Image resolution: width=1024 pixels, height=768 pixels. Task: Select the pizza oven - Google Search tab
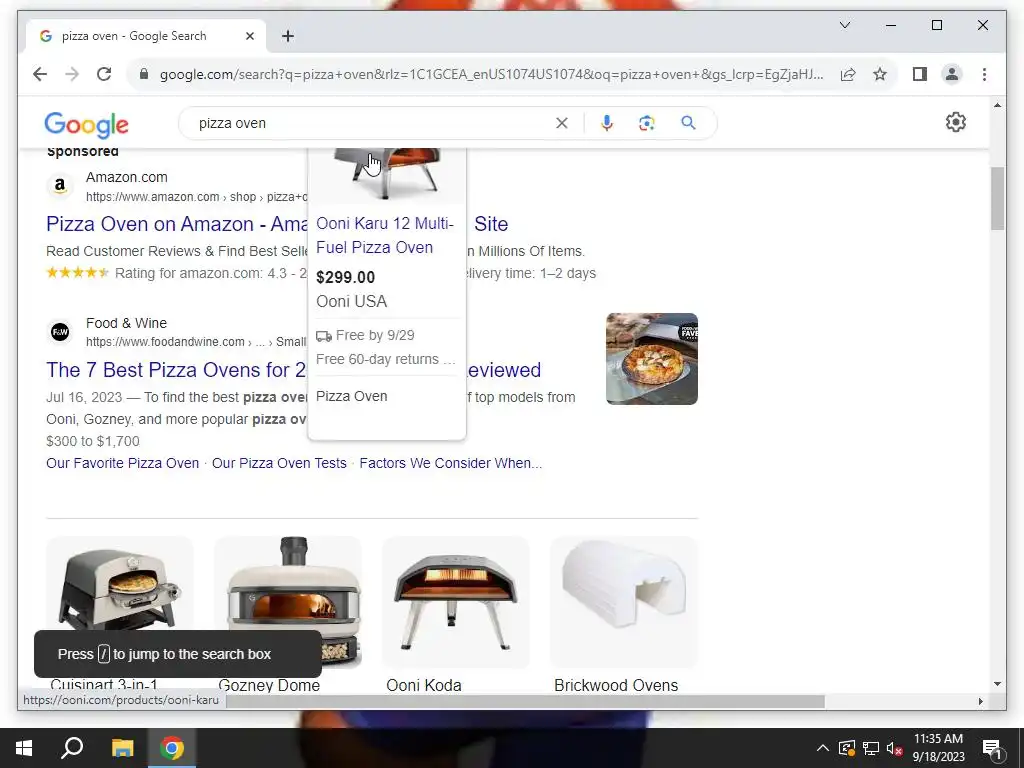coord(146,36)
